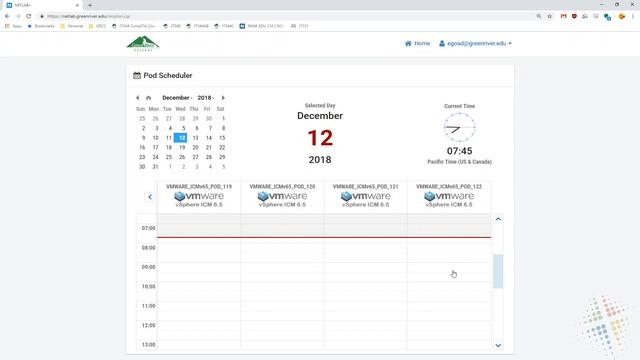
Task: Click the schedule vertical scrollbar thumb
Action: (x=498, y=271)
